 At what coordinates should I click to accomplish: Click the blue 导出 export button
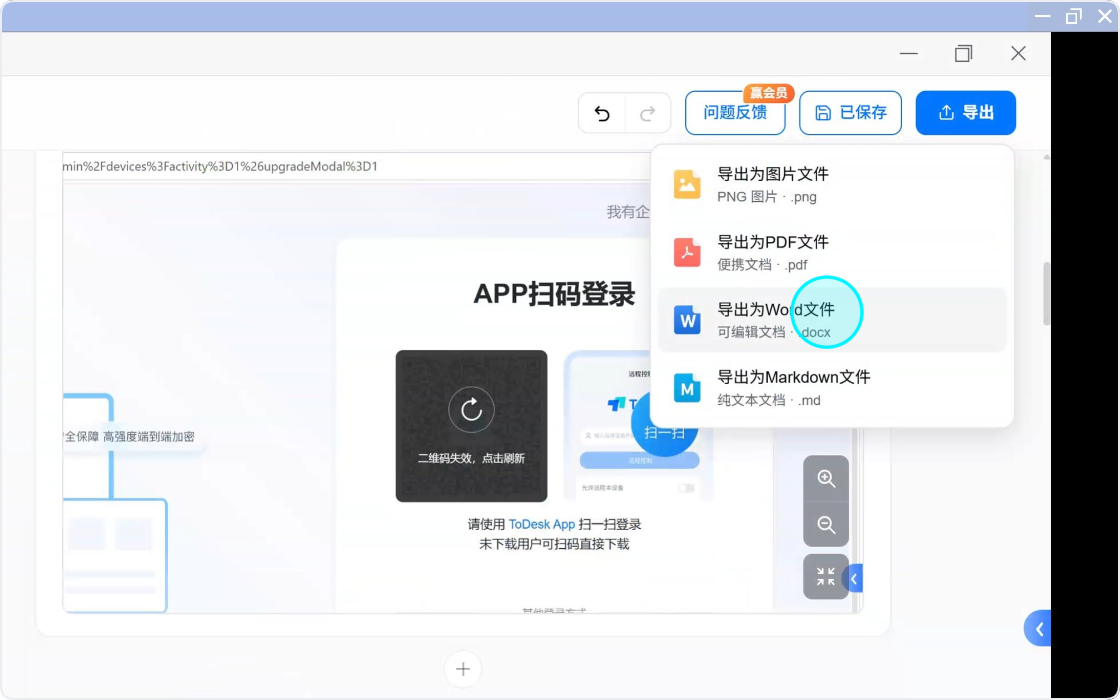click(x=966, y=113)
